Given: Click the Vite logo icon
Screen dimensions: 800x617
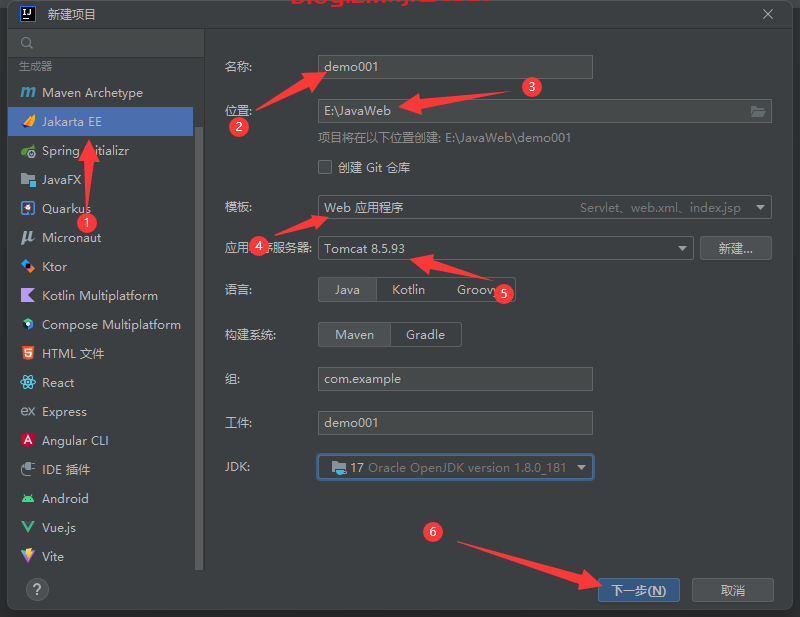Looking at the screenshot, I should (x=28, y=556).
